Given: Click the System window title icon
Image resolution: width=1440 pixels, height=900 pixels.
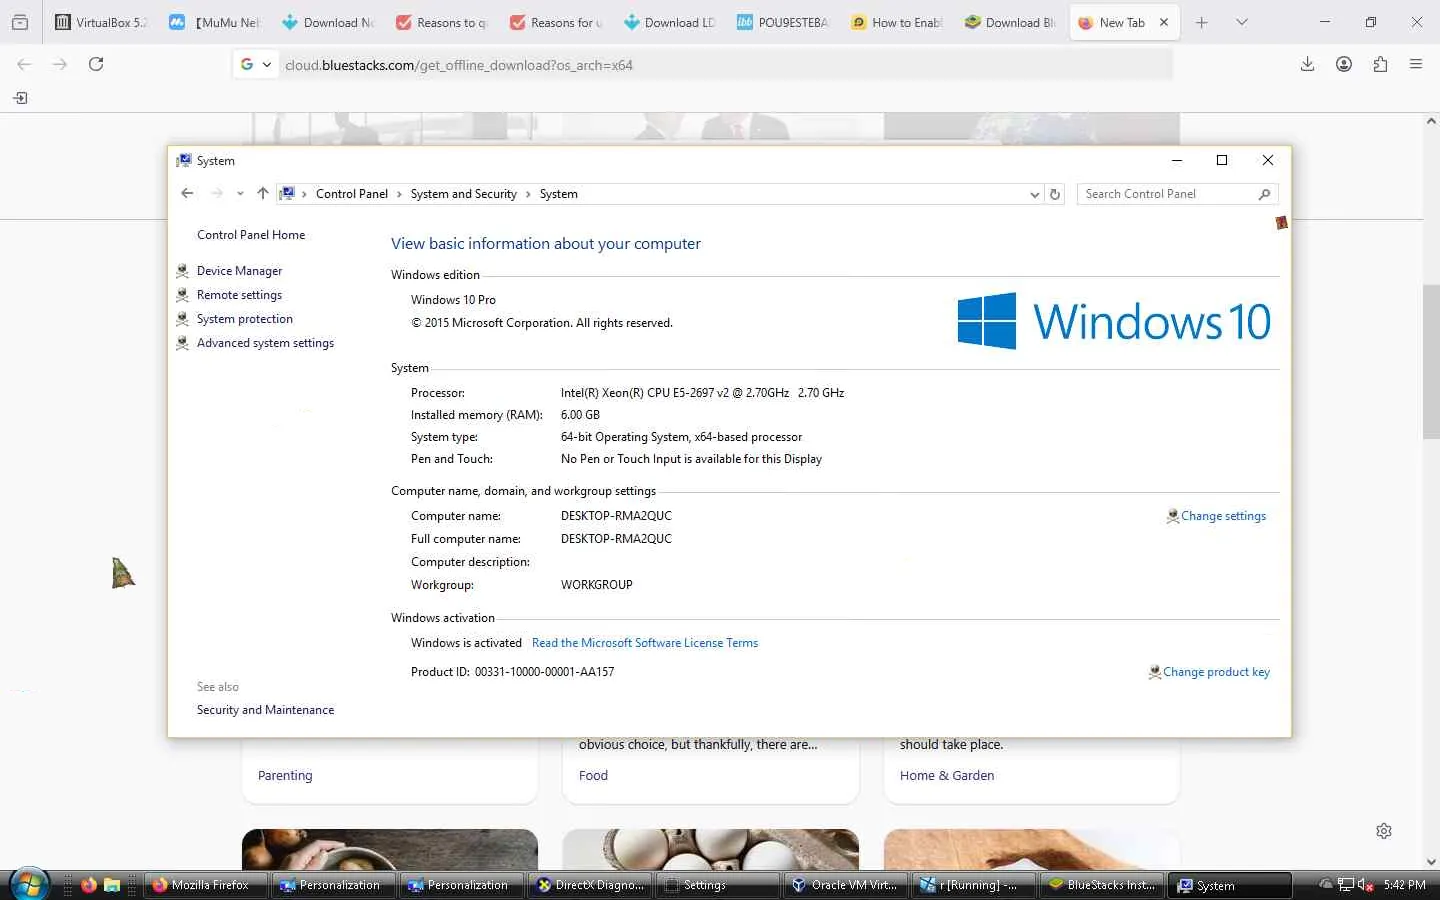Looking at the screenshot, I should point(184,160).
